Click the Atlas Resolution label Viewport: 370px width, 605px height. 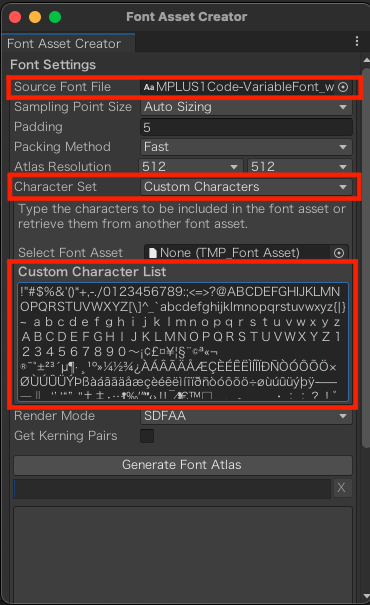63,167
